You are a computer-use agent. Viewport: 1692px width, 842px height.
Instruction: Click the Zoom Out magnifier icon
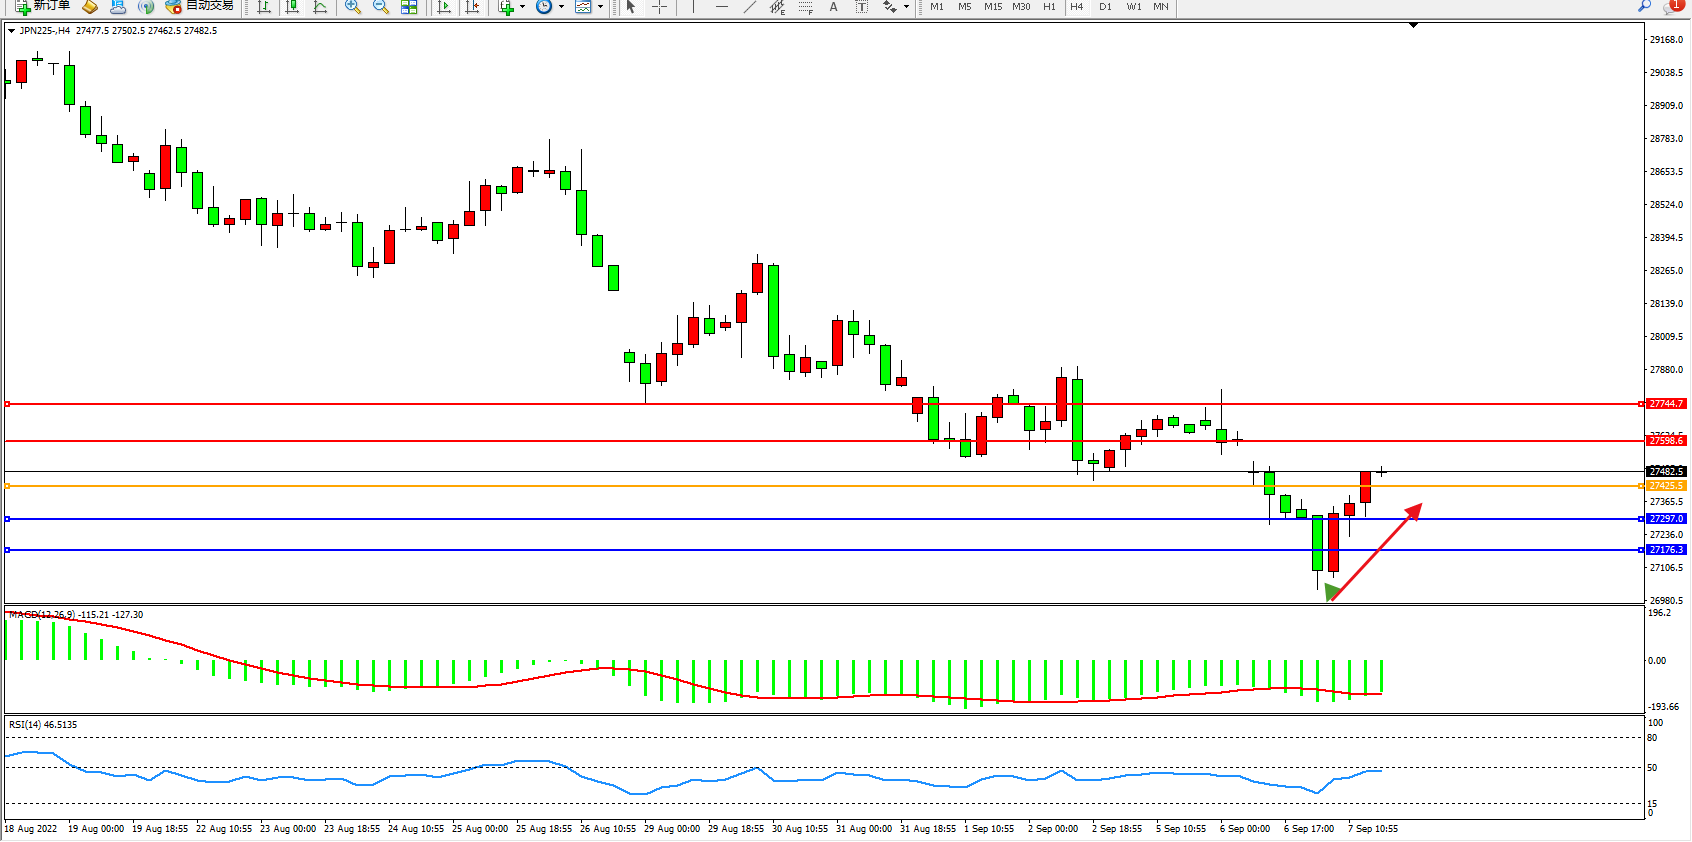point(380,7)
